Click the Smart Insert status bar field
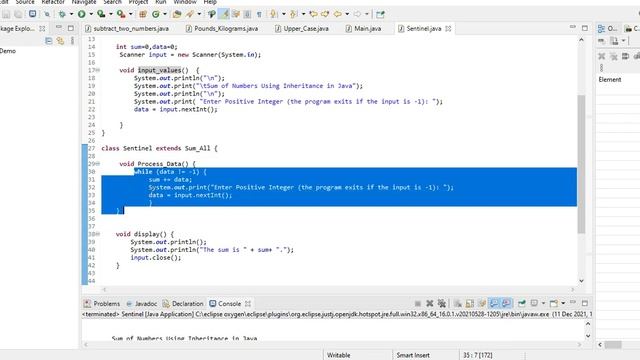 pos(413,355)
